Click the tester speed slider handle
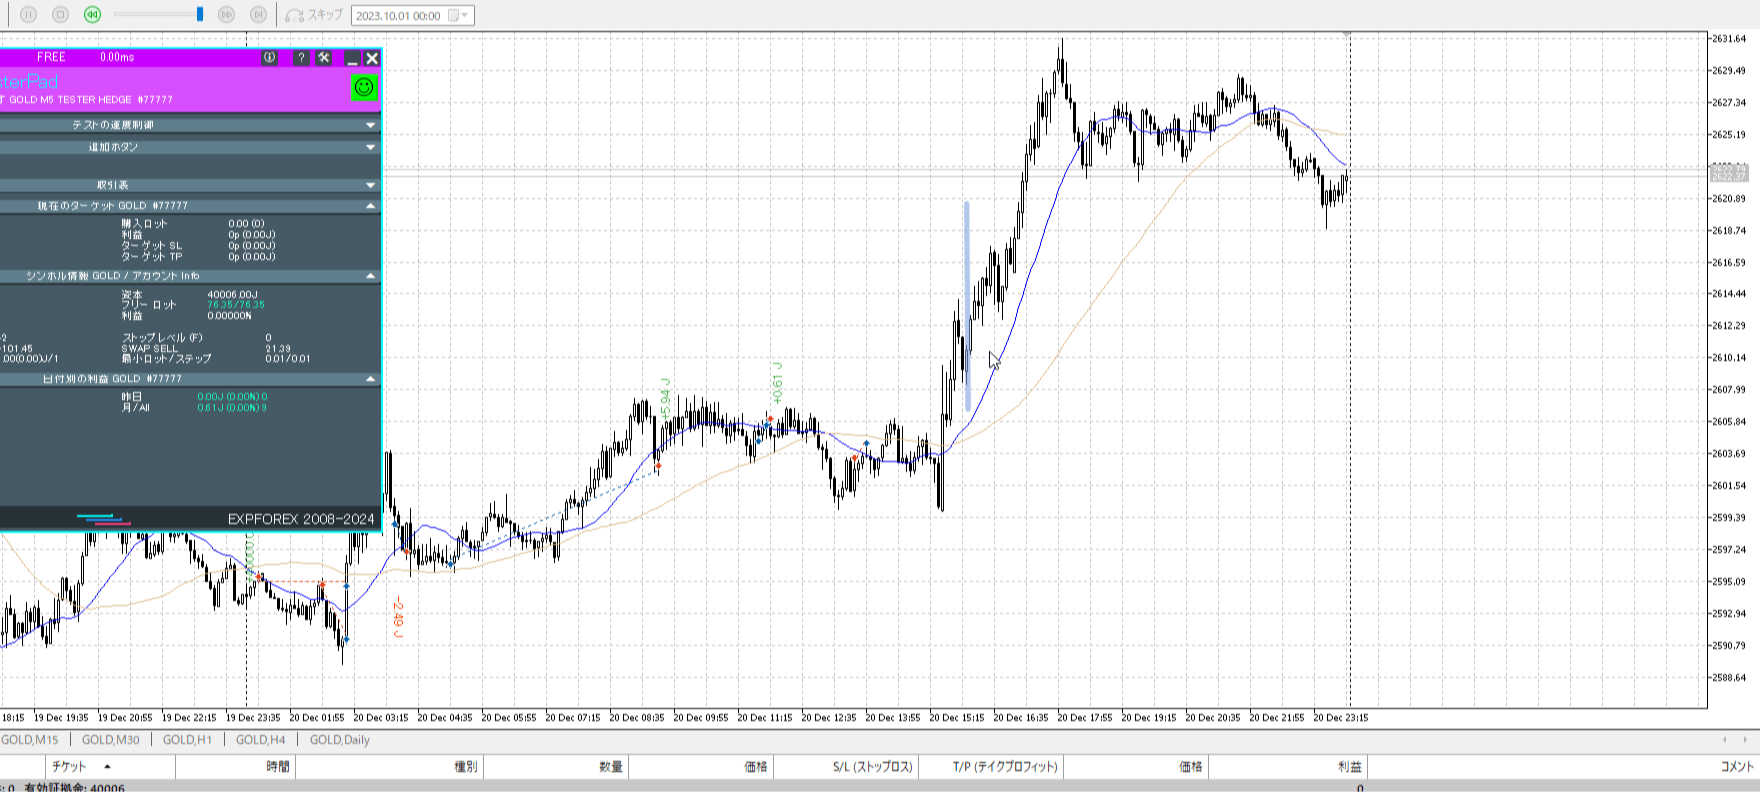 (200, 15)
